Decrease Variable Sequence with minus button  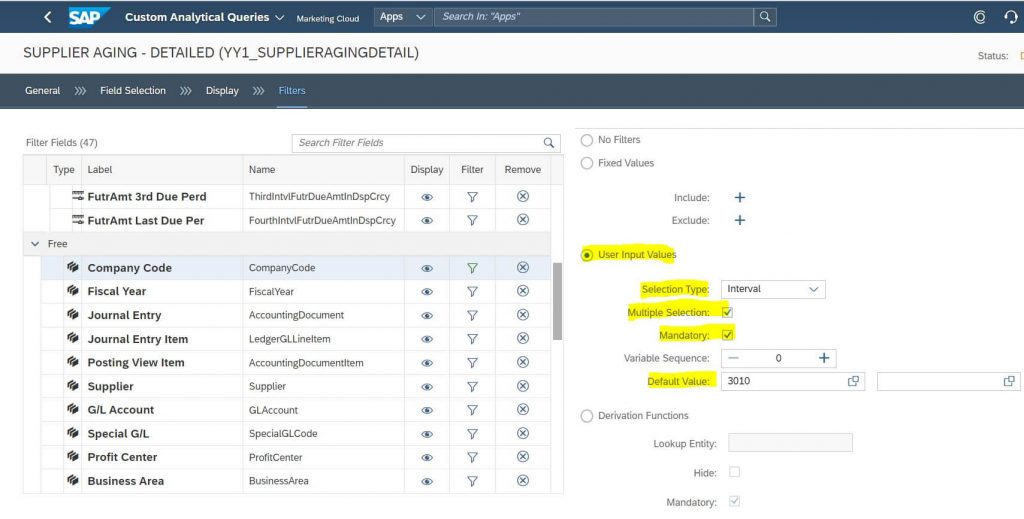click(x=733, y=358)
